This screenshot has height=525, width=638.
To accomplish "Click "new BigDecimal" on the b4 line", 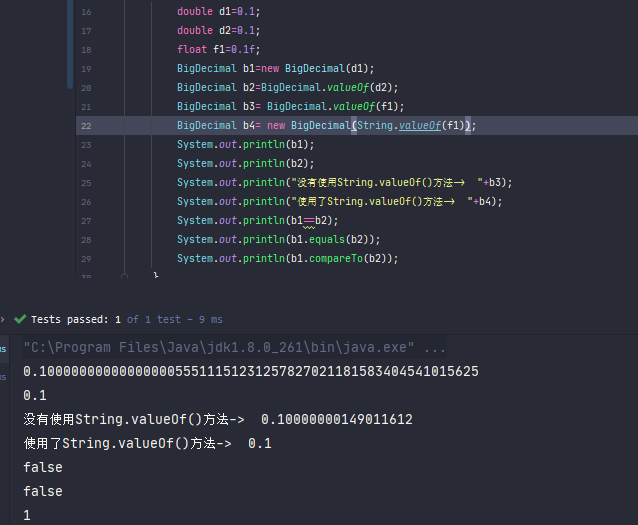I will click(x=309, y=125).
